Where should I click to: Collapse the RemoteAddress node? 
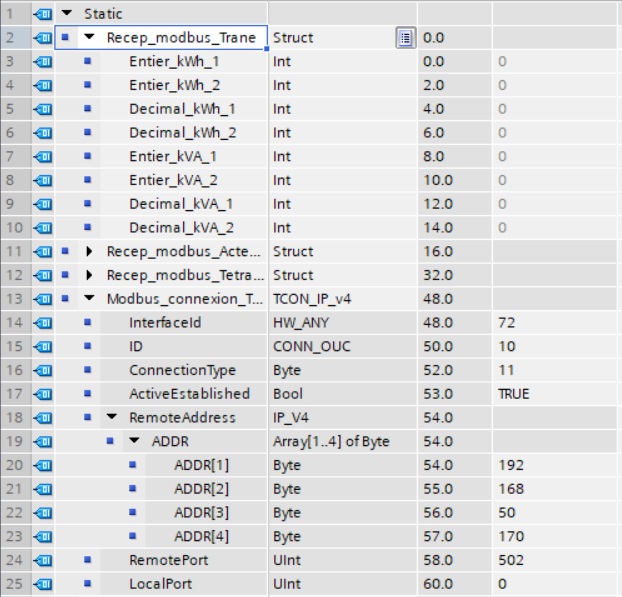tap(111, 418)
